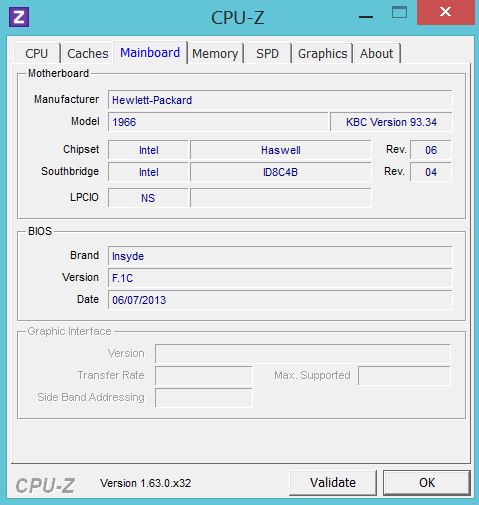This screenshot has width=479, height=505.
Task: Click the BIOS Version label
Action: point(80,277)
